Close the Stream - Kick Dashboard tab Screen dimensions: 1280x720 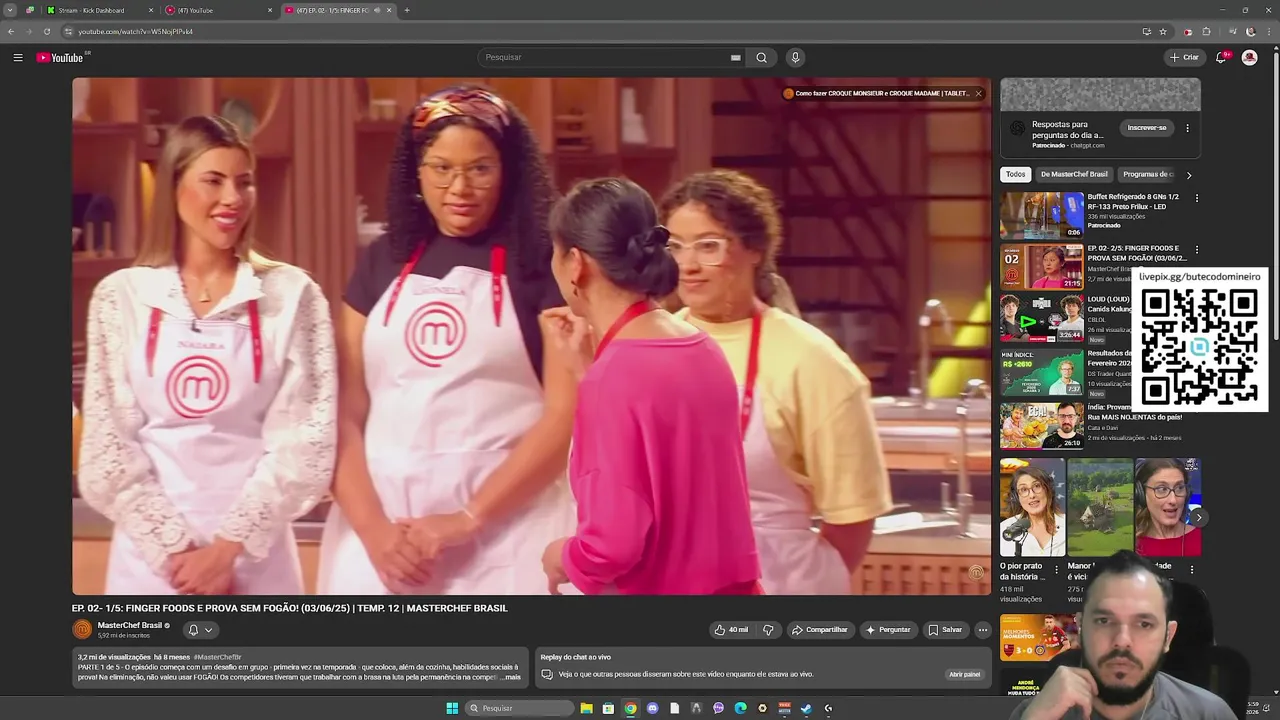[x=151, y=10]
